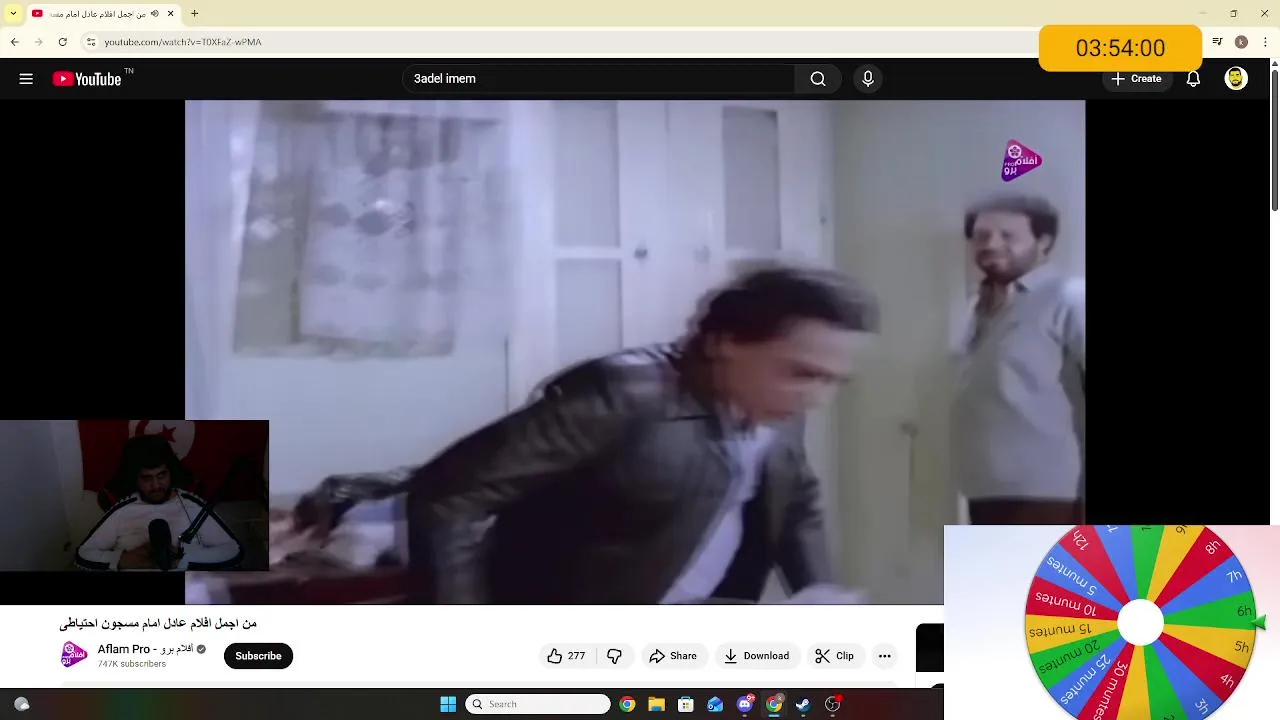Click the Windows taskbar Search box
The width and height of the screenshot is (1280, 720).
coord(538,704)
